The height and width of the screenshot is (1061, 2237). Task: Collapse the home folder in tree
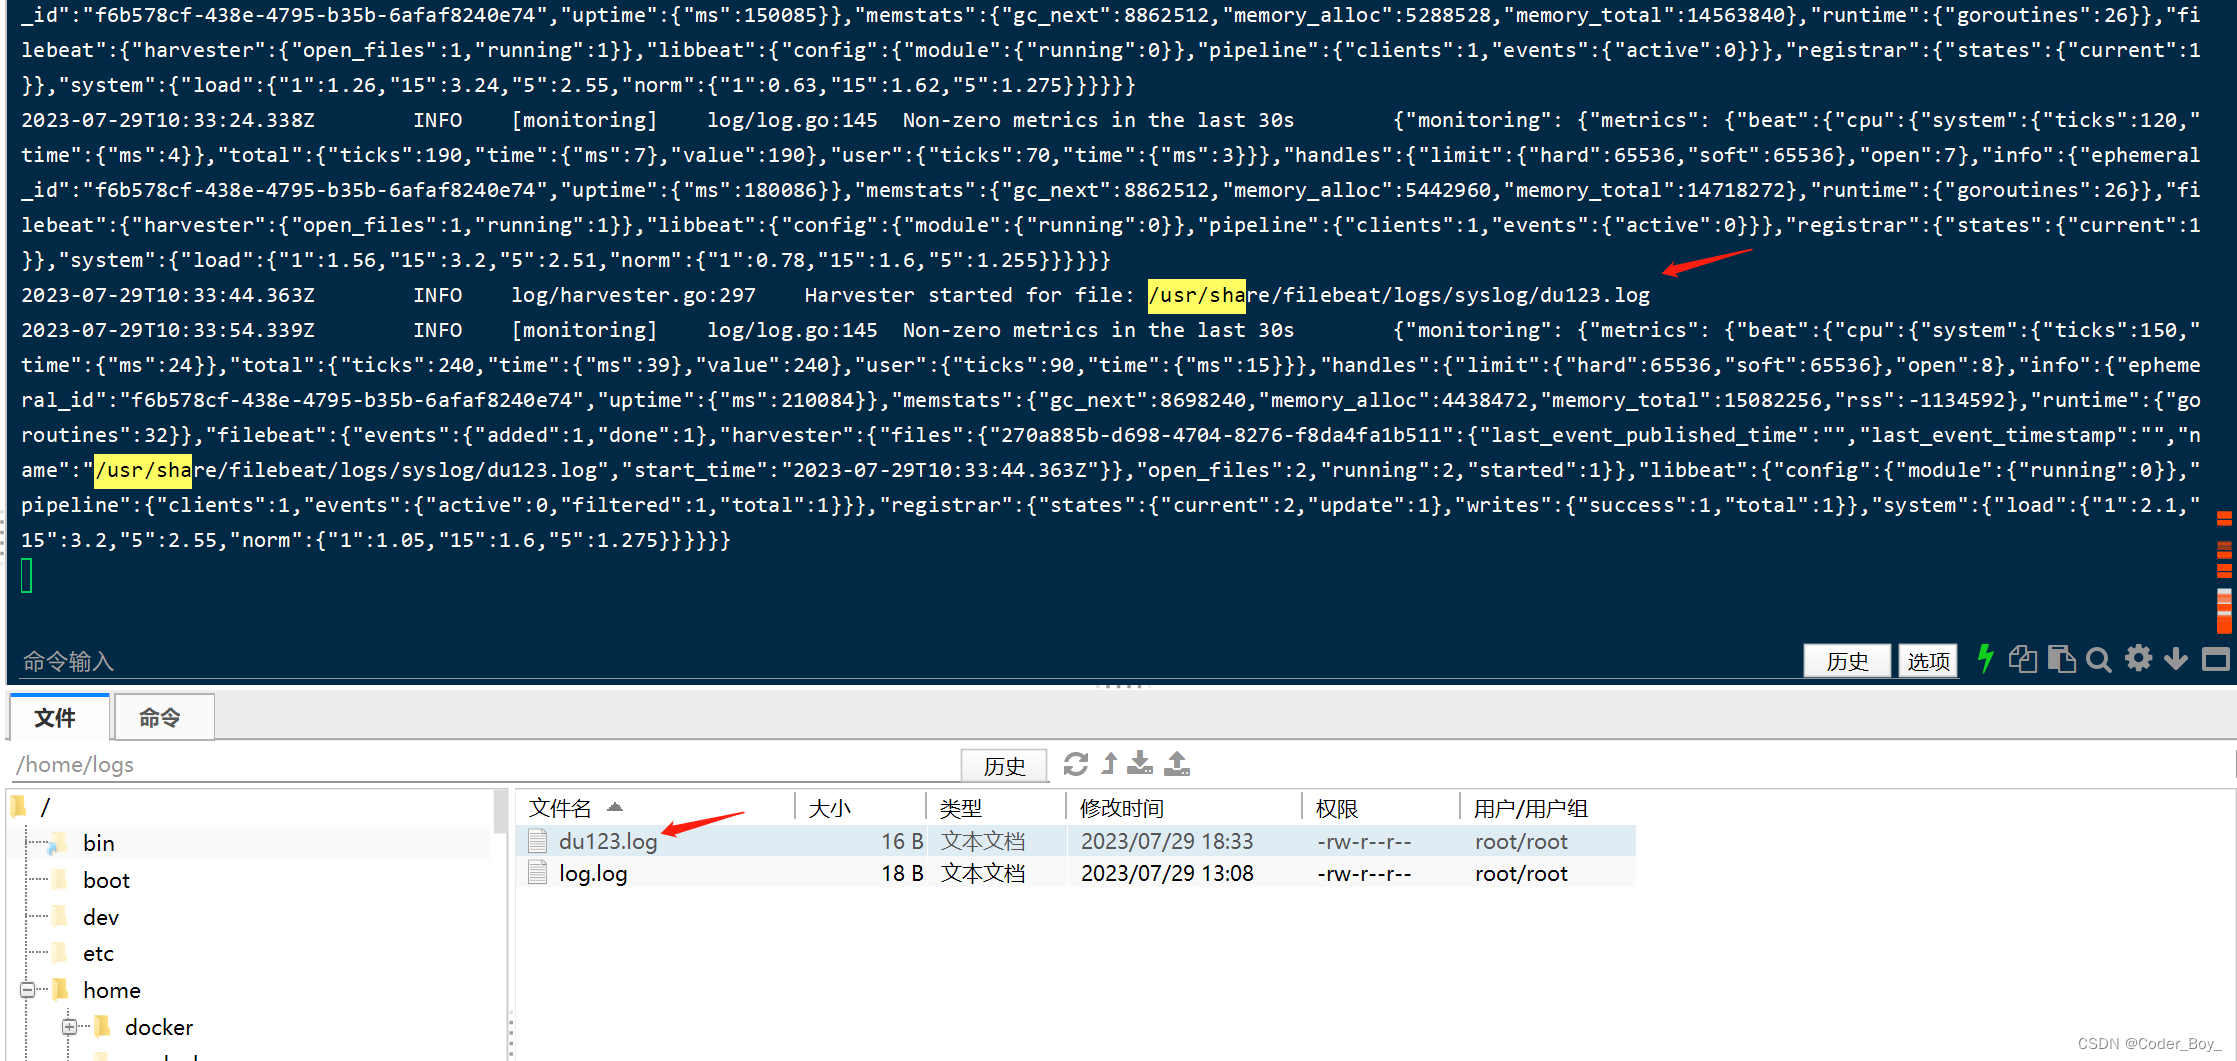coord(27,990)
